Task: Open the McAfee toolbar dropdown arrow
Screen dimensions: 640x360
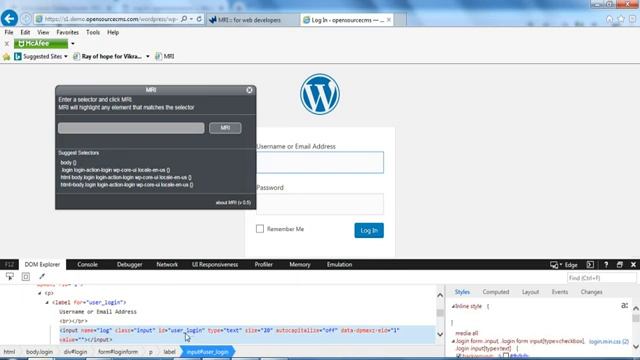Action: (x=73, y=44)
